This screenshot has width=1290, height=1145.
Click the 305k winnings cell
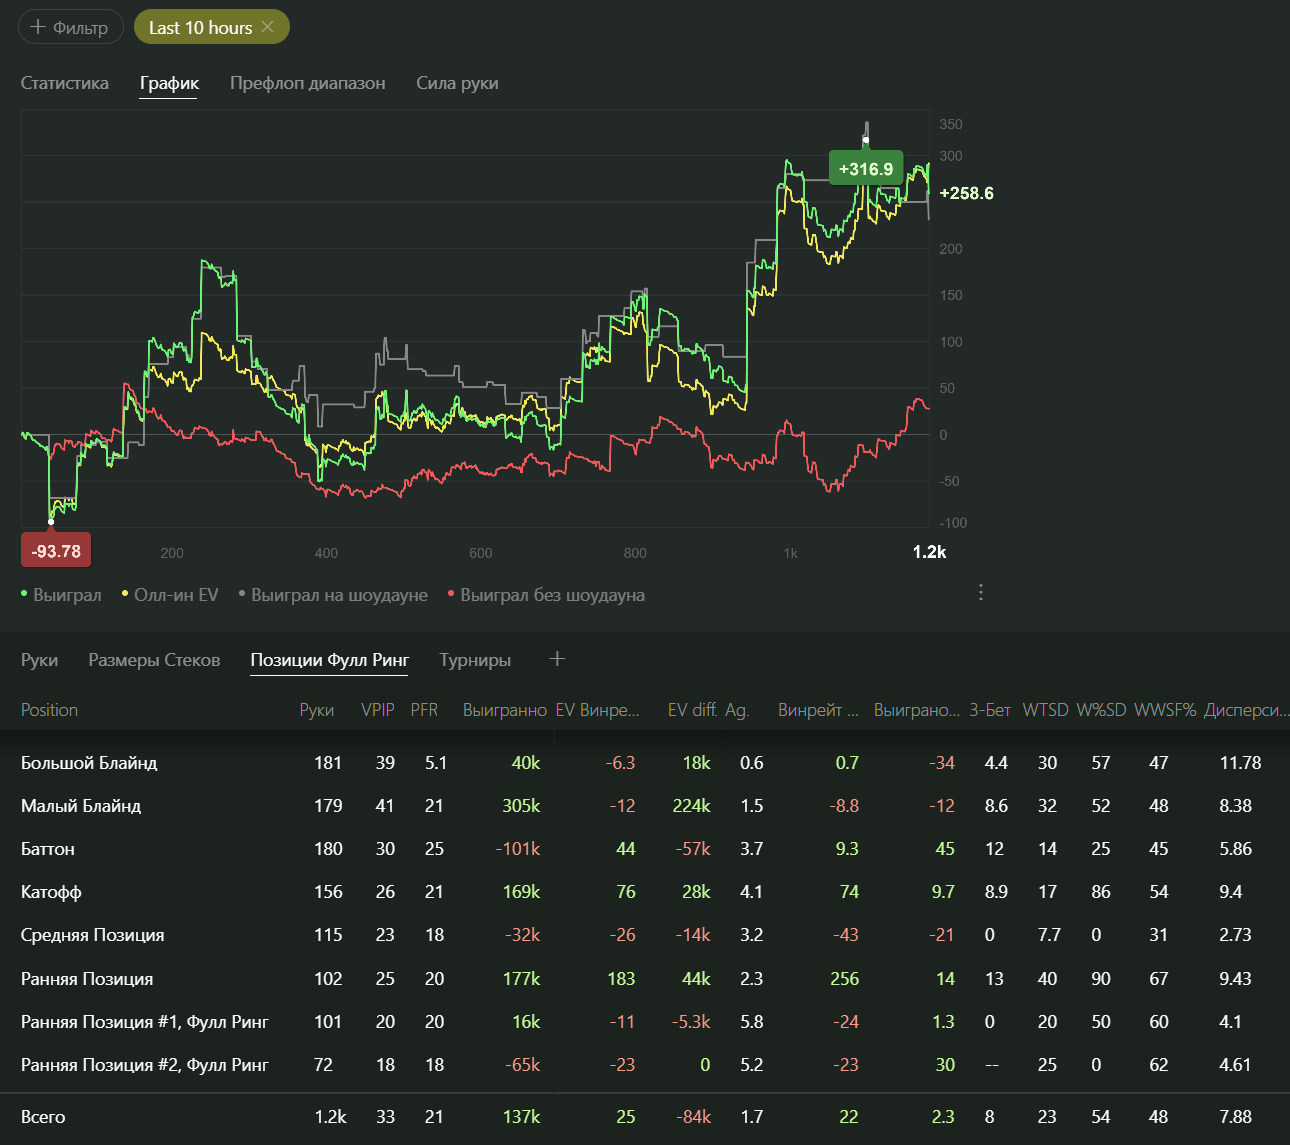coord(521,806)
